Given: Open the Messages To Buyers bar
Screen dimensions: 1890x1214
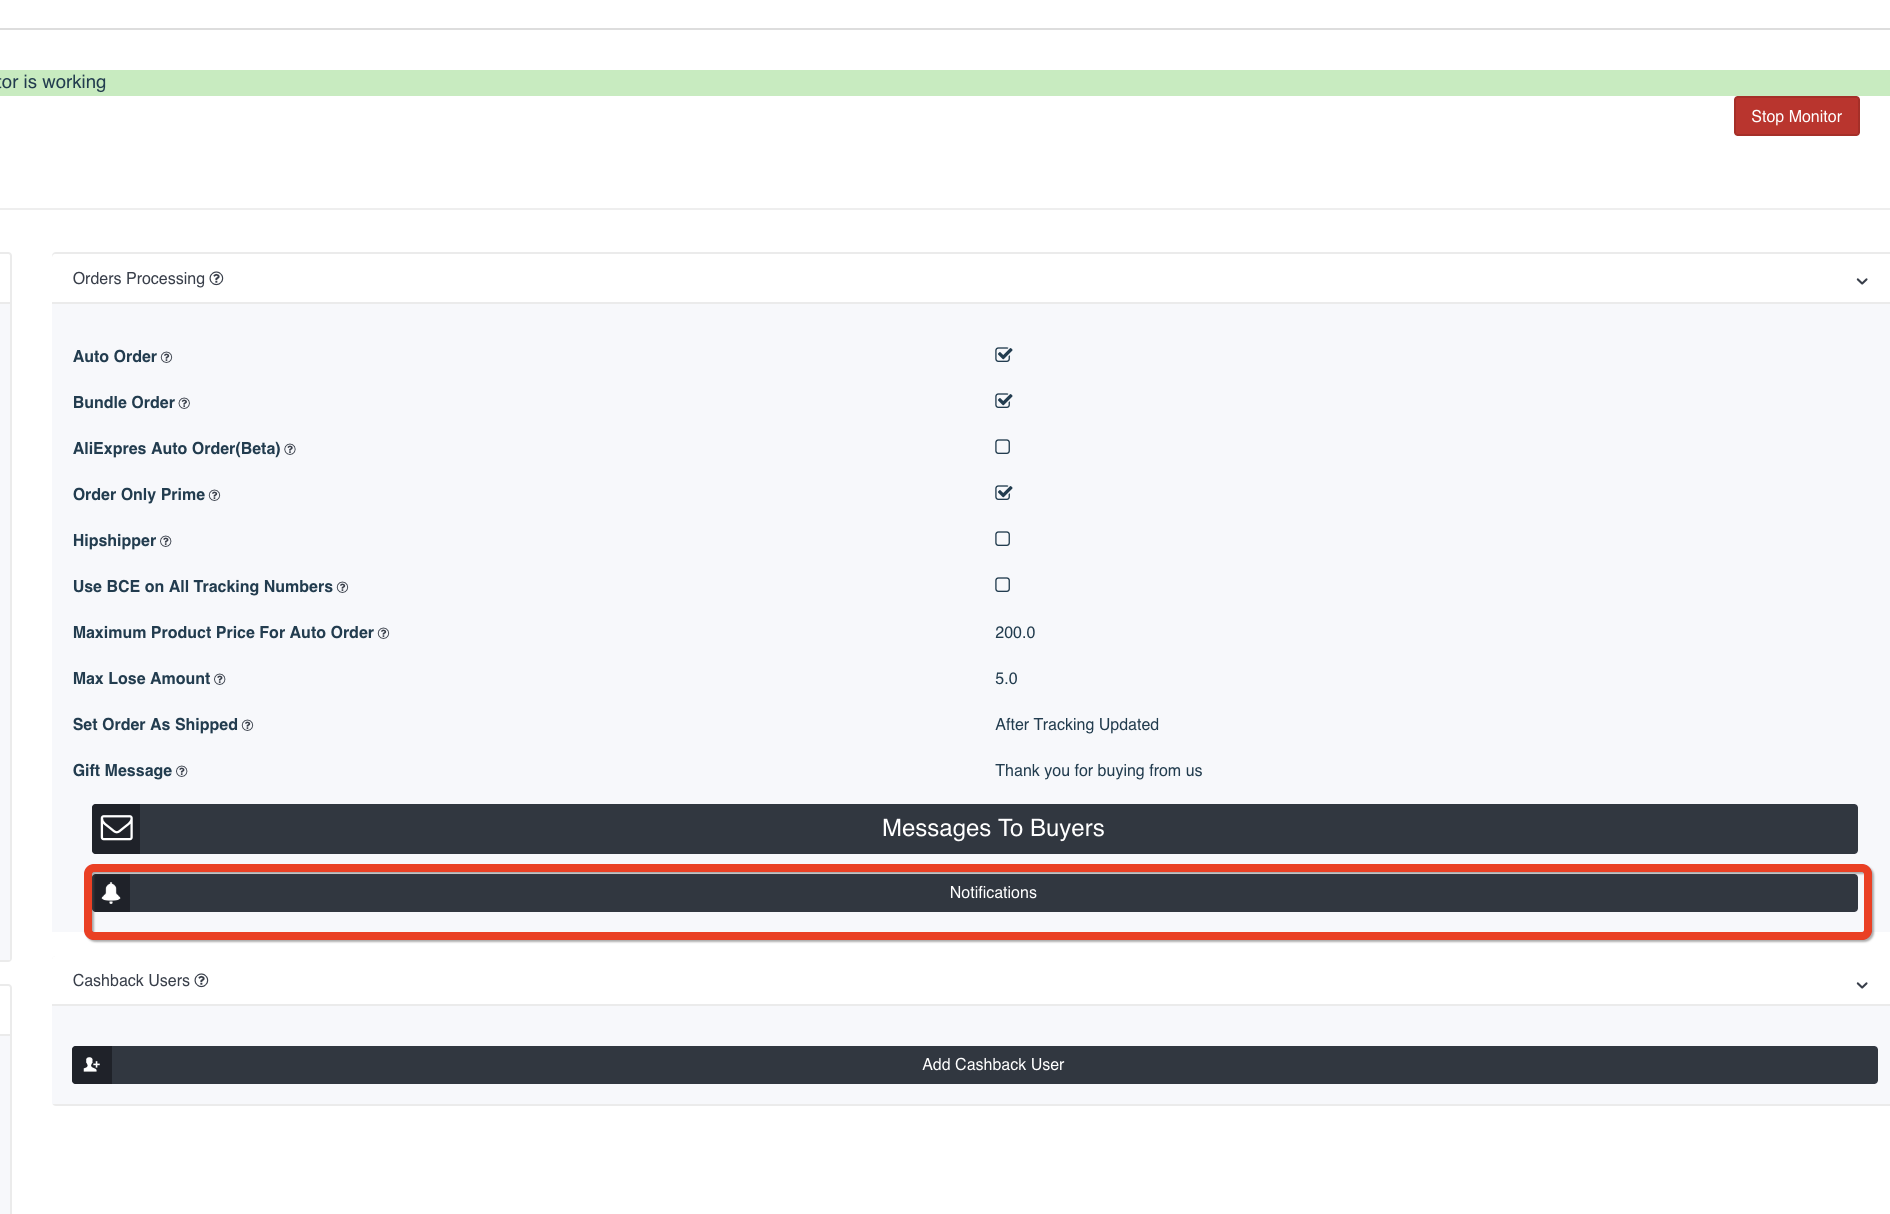Looking at the screenshot, I should (x=975, y=829).
